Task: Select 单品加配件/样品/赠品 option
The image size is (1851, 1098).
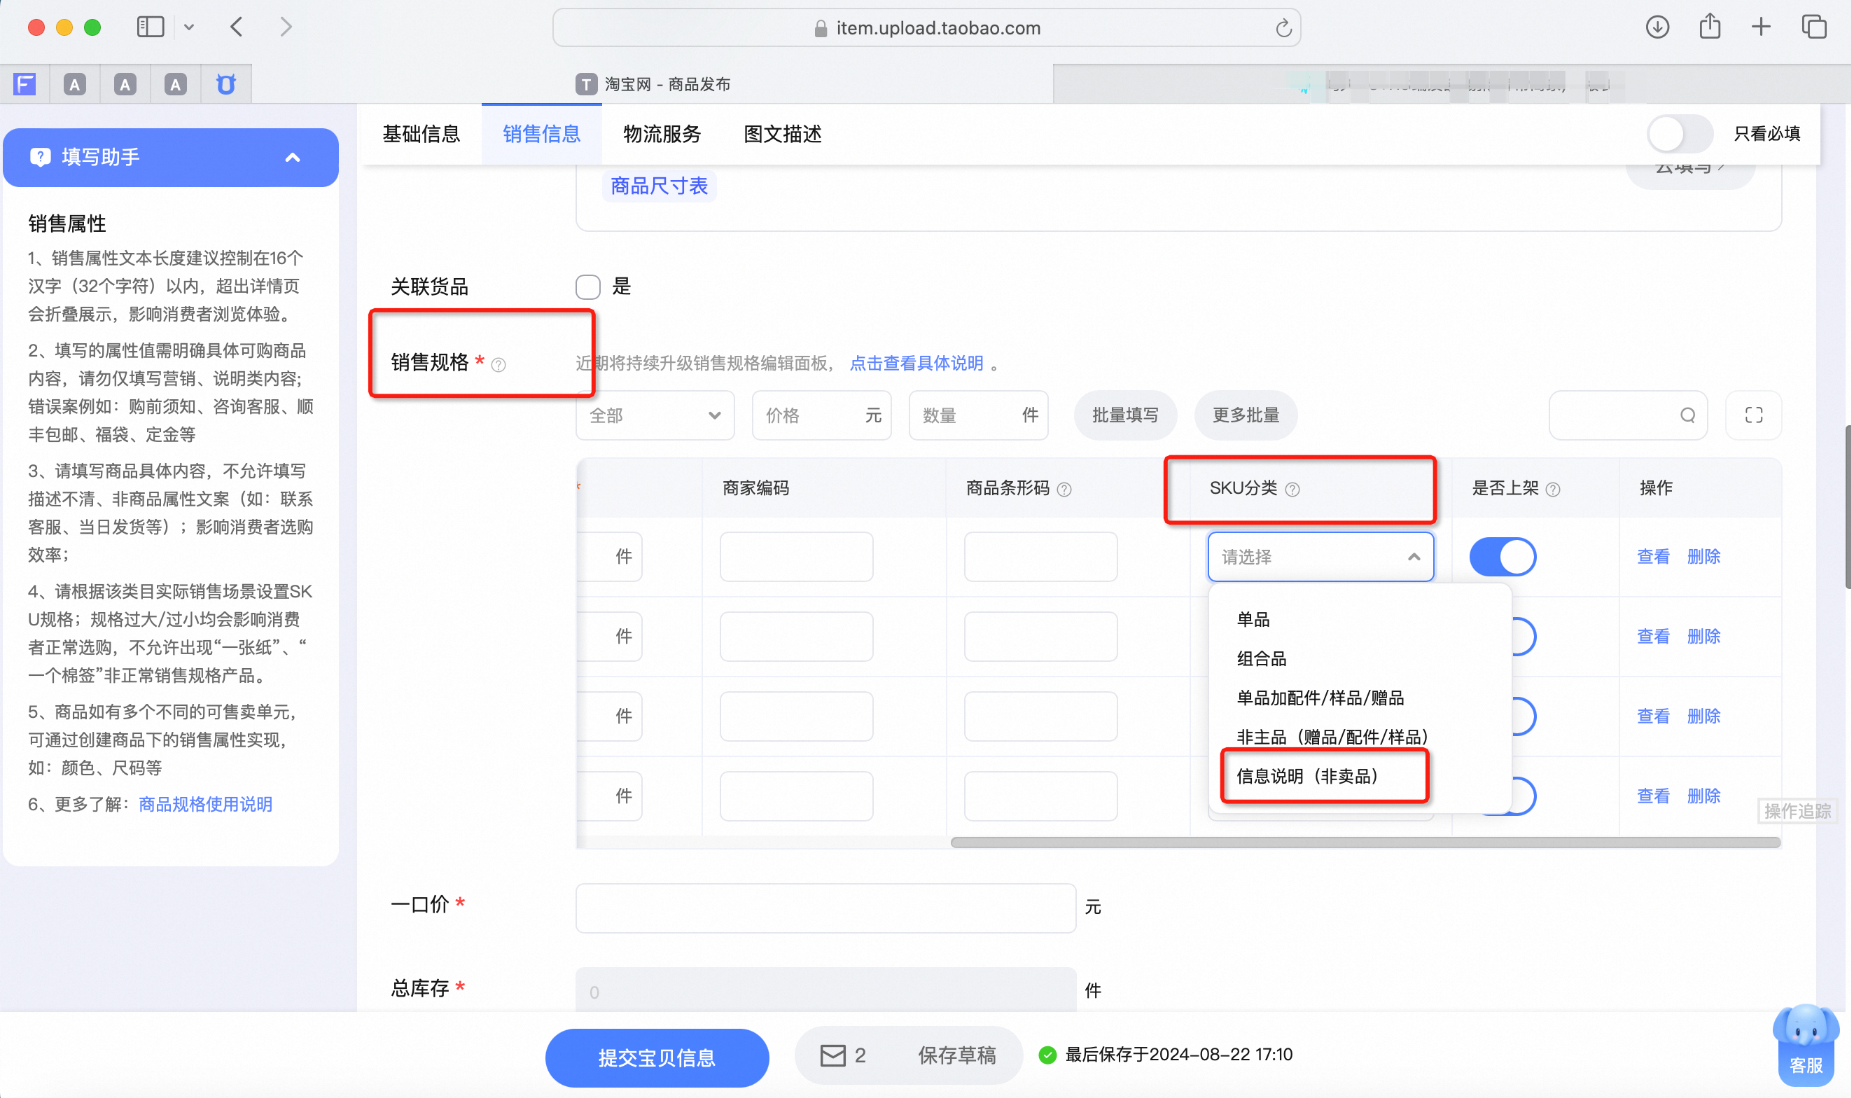Action: click(x=1320, y=697)
